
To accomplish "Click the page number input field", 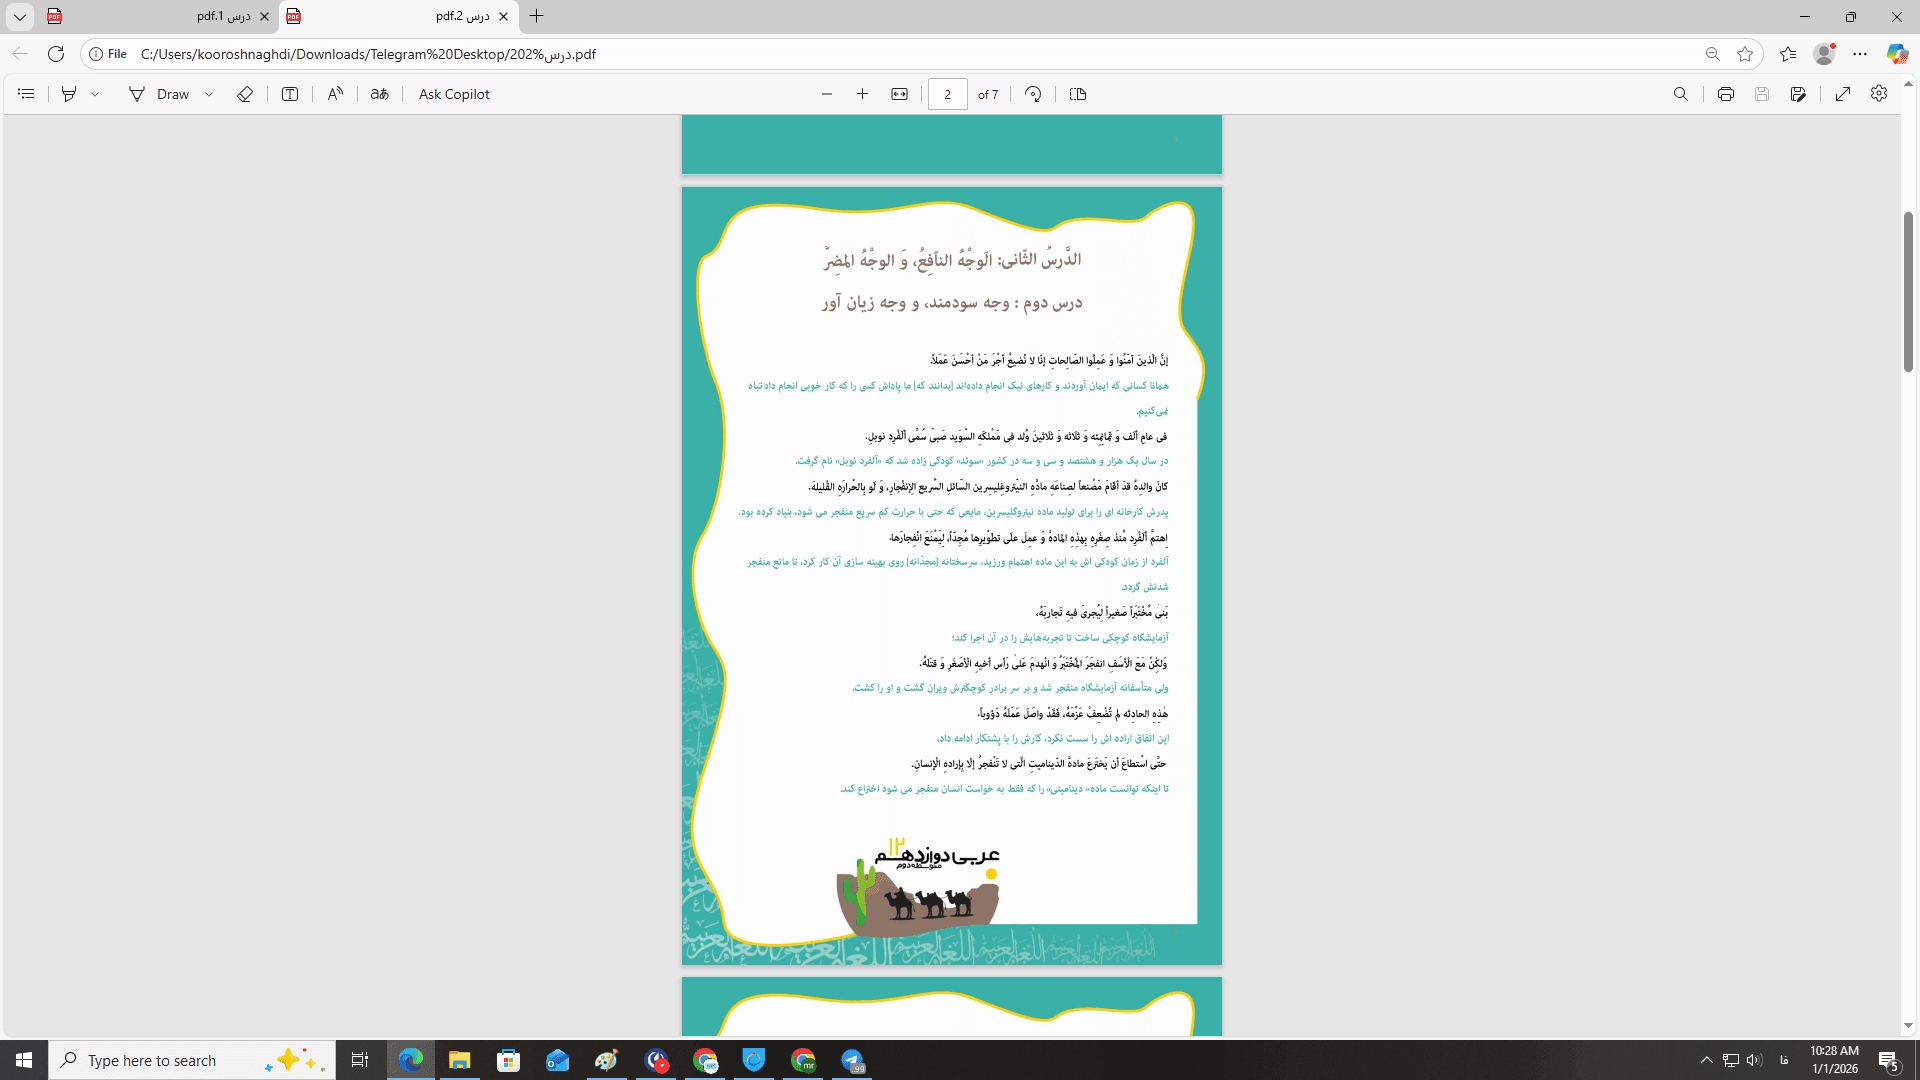I will coord(947,94).
